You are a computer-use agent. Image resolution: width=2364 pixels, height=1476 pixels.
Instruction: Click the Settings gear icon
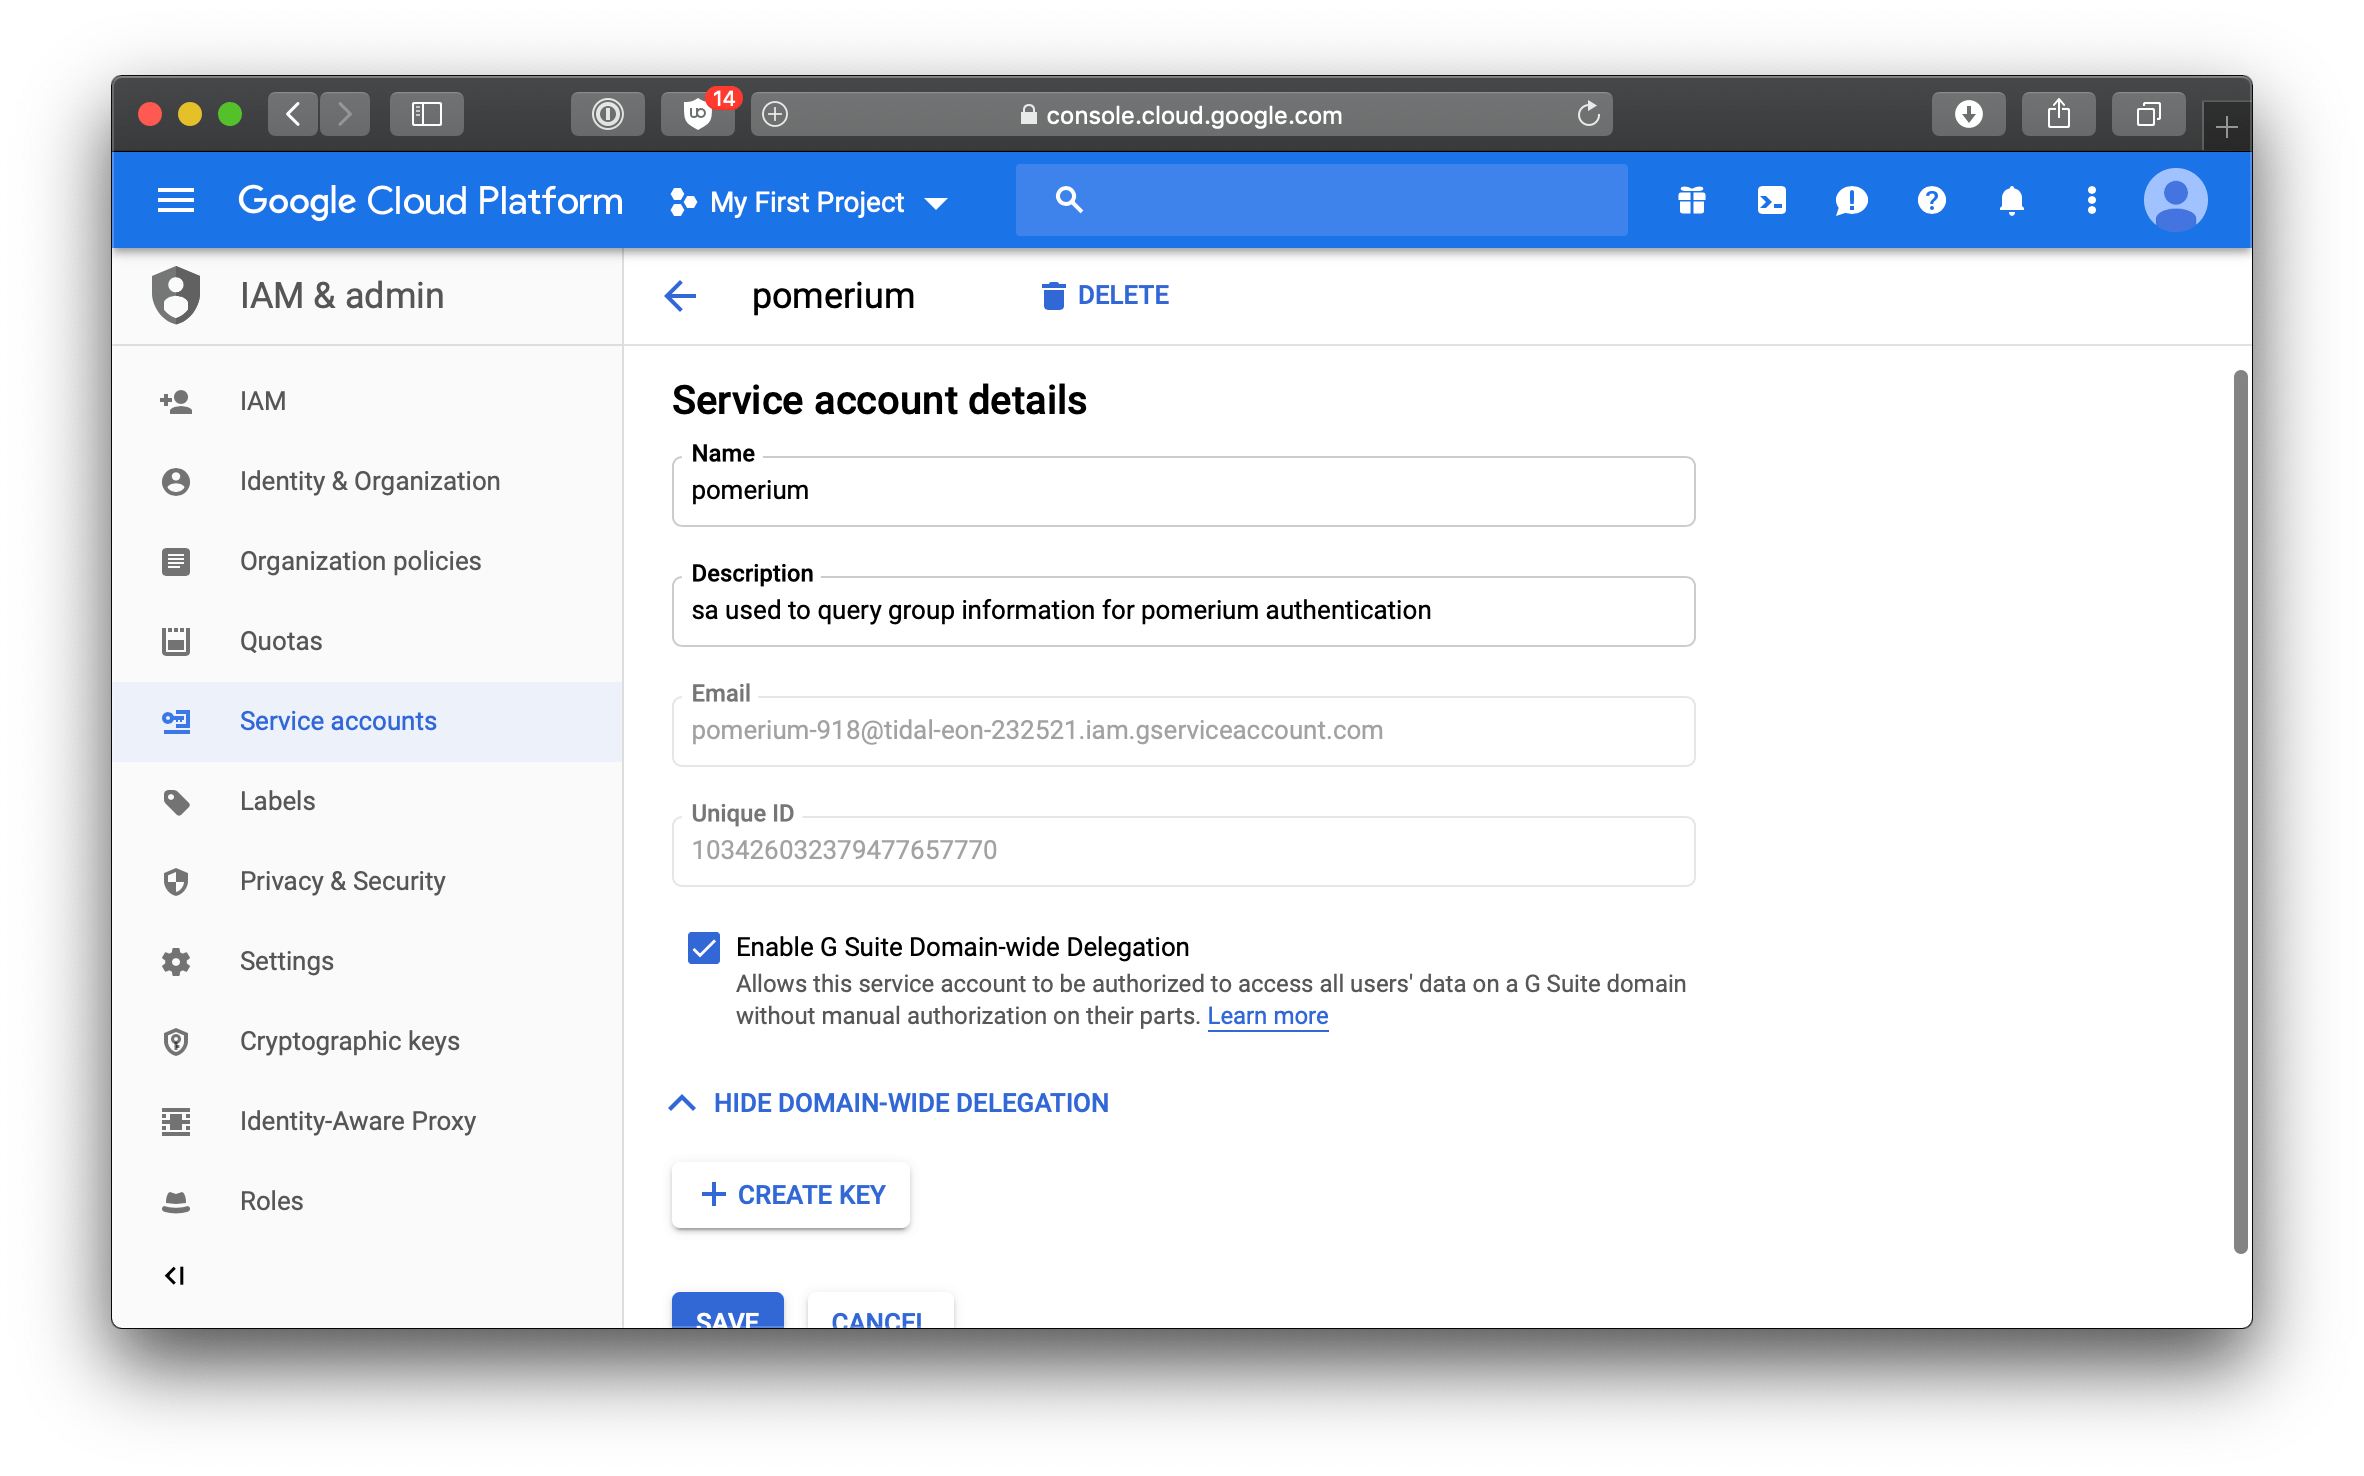[x=176, y=961]
